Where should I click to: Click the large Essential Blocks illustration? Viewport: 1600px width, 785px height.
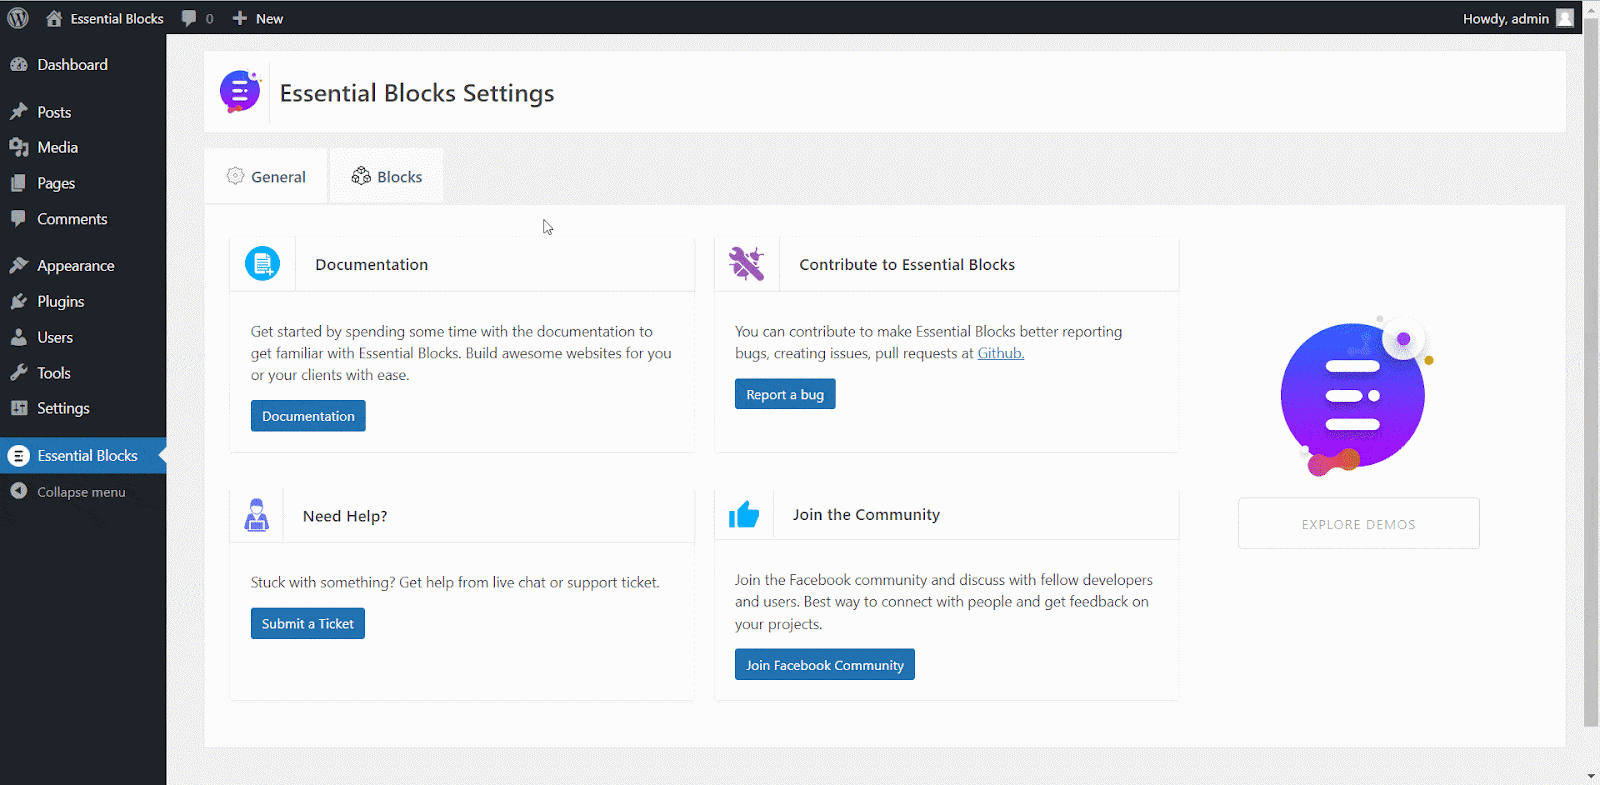click(x=1357, y=397)
